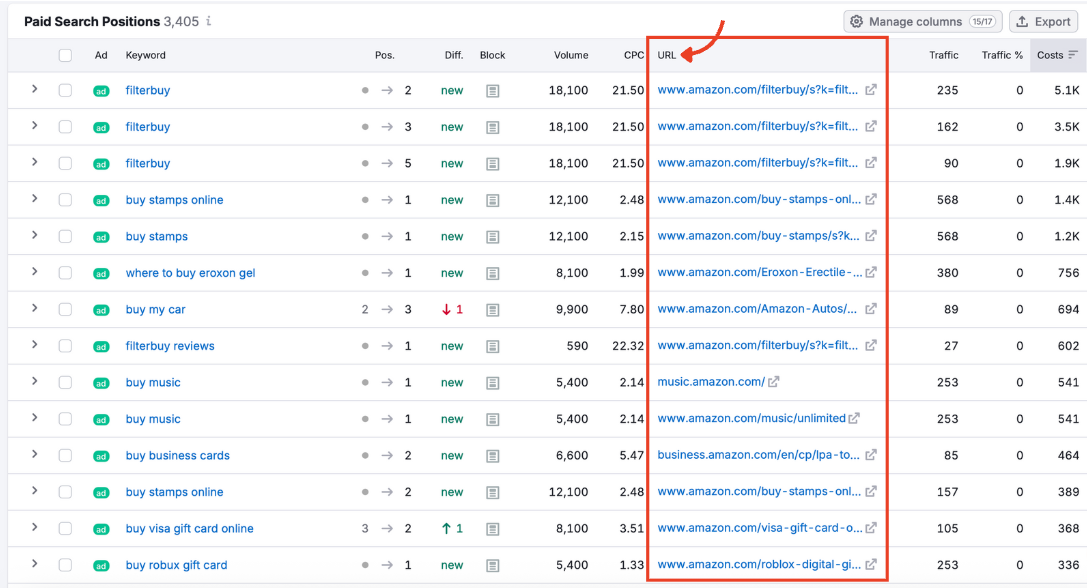
Task: Open the buy stamps online keyword link
Action: pos(175,200)
